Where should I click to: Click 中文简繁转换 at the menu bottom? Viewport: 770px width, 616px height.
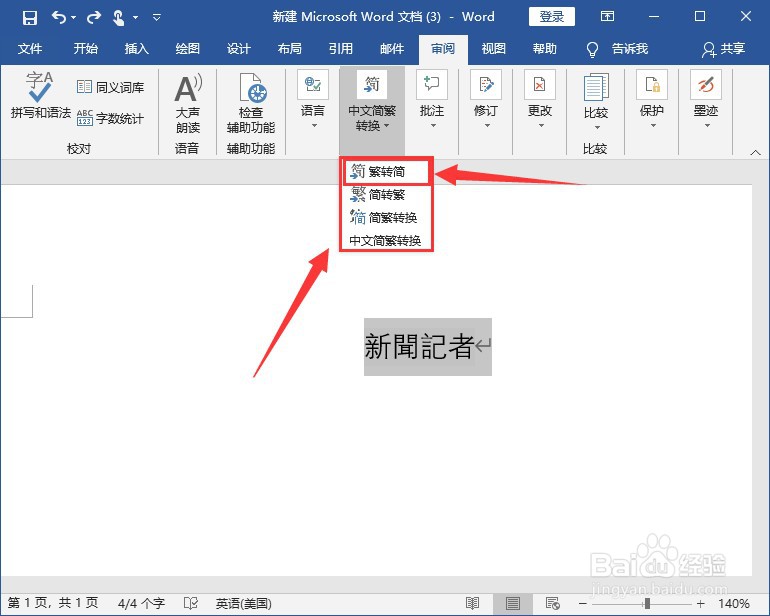[386, 240]
